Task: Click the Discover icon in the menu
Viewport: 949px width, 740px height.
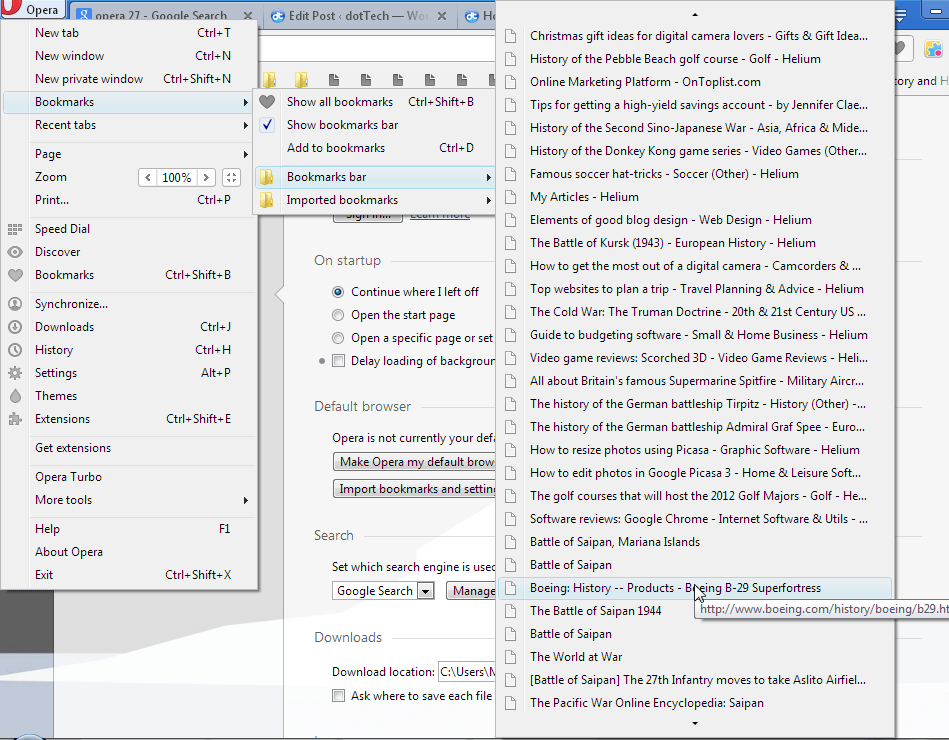Action: [14, 251]
